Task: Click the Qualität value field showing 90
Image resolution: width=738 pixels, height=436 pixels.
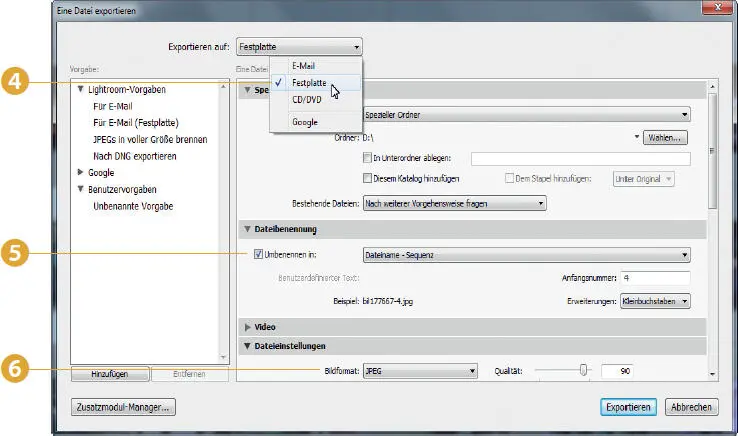Action: pos(617,371)
